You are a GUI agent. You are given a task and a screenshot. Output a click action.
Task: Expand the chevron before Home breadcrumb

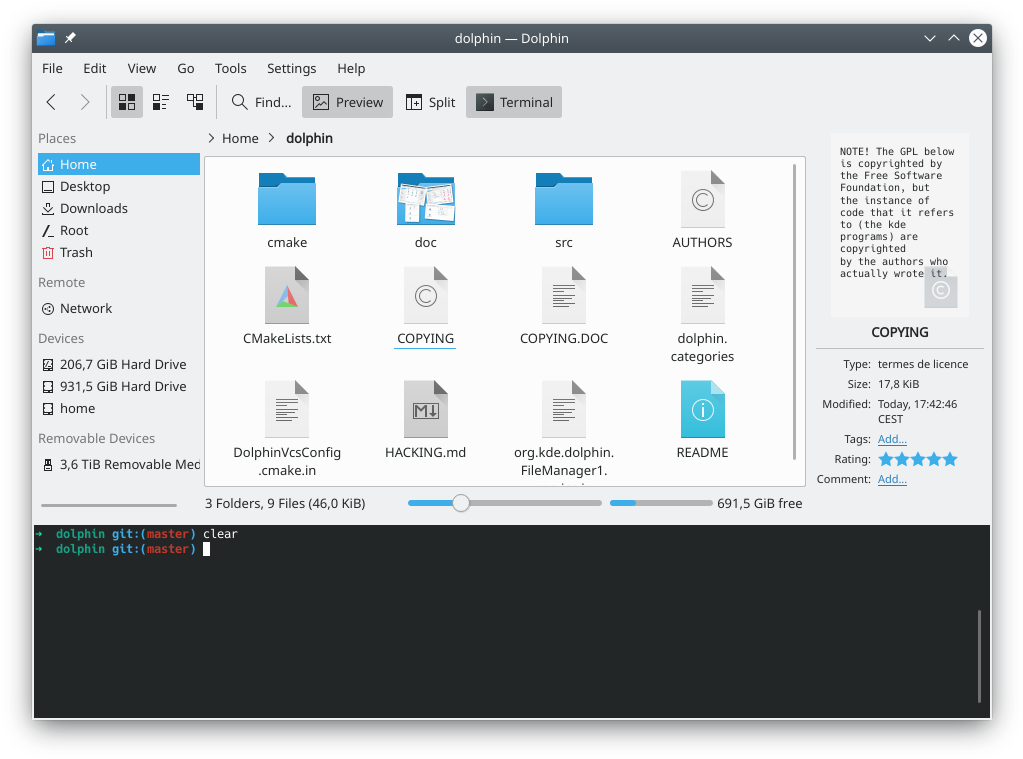tap(211, 138)
